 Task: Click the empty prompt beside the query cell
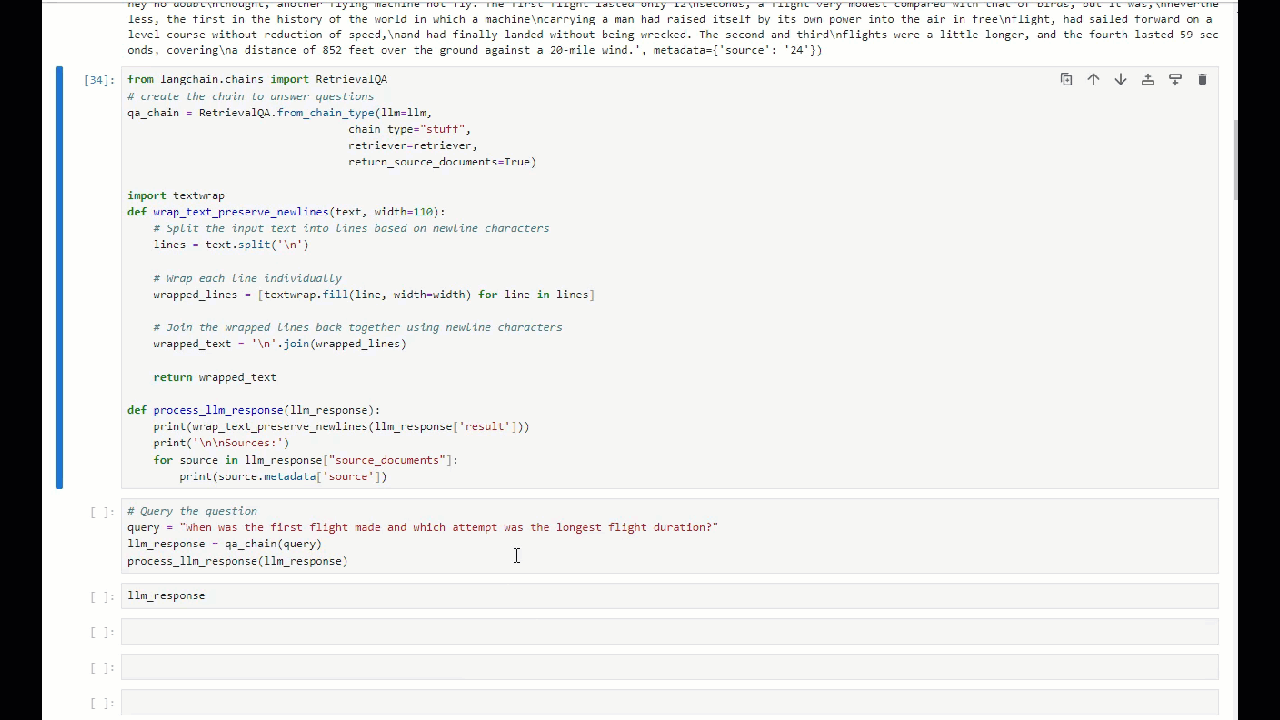click(102, 512)
